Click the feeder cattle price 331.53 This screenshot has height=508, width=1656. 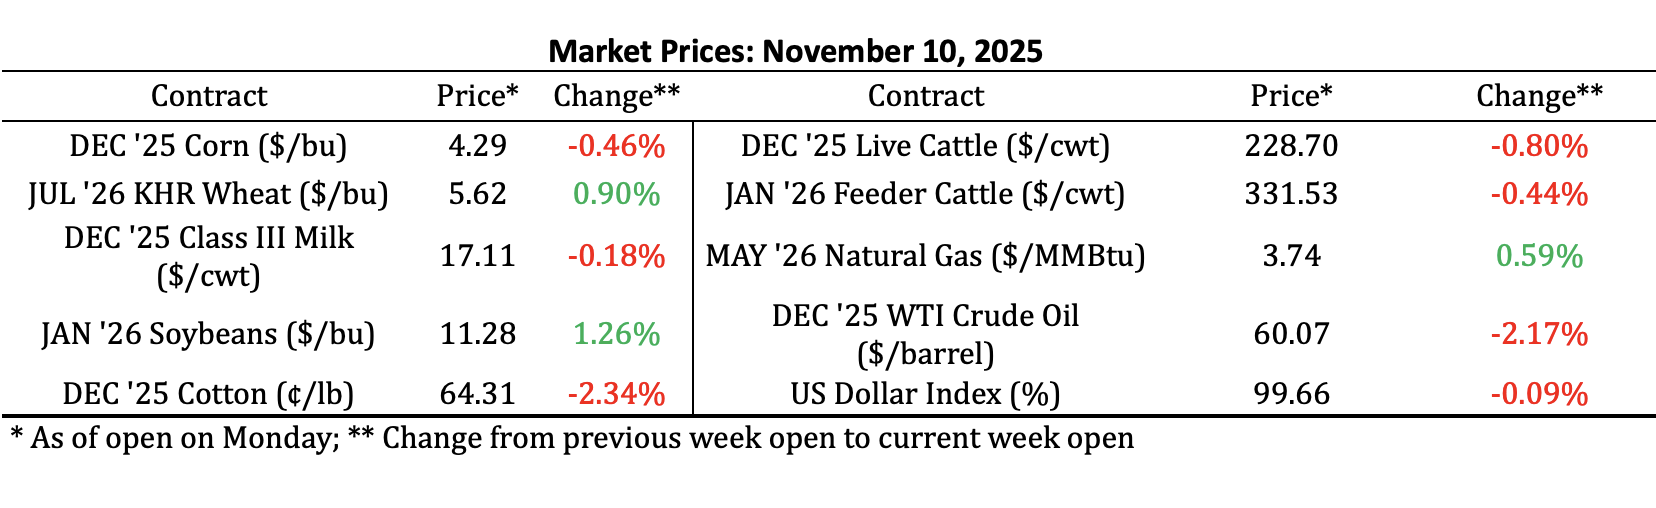(1291, 193)
